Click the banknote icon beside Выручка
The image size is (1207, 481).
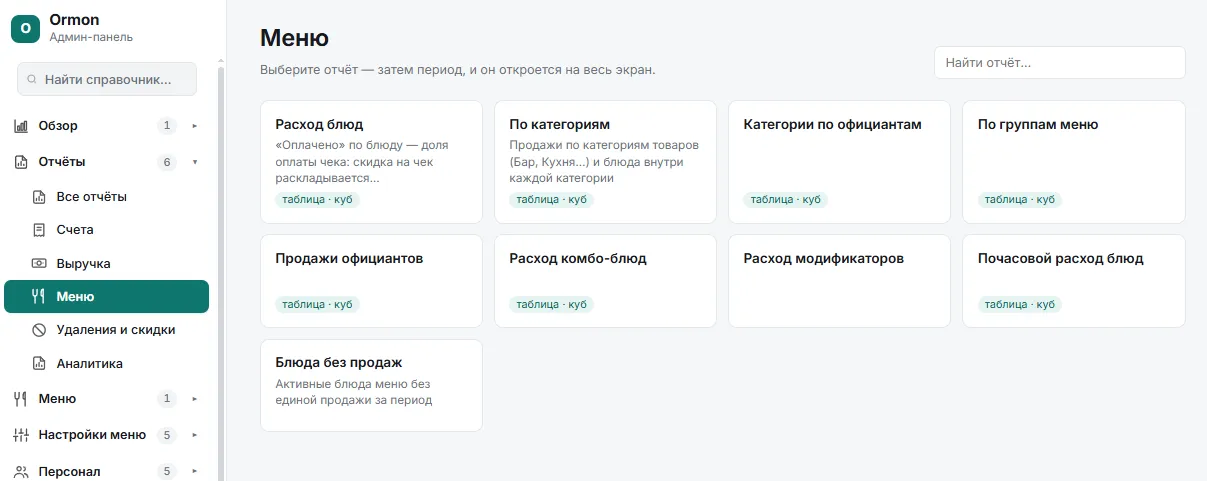point(39,264)
